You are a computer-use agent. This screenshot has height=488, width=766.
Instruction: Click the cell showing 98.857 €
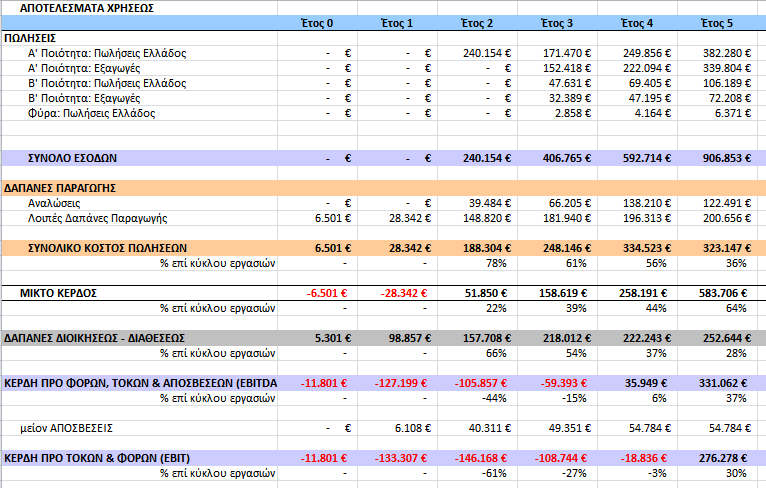point(410,338)
